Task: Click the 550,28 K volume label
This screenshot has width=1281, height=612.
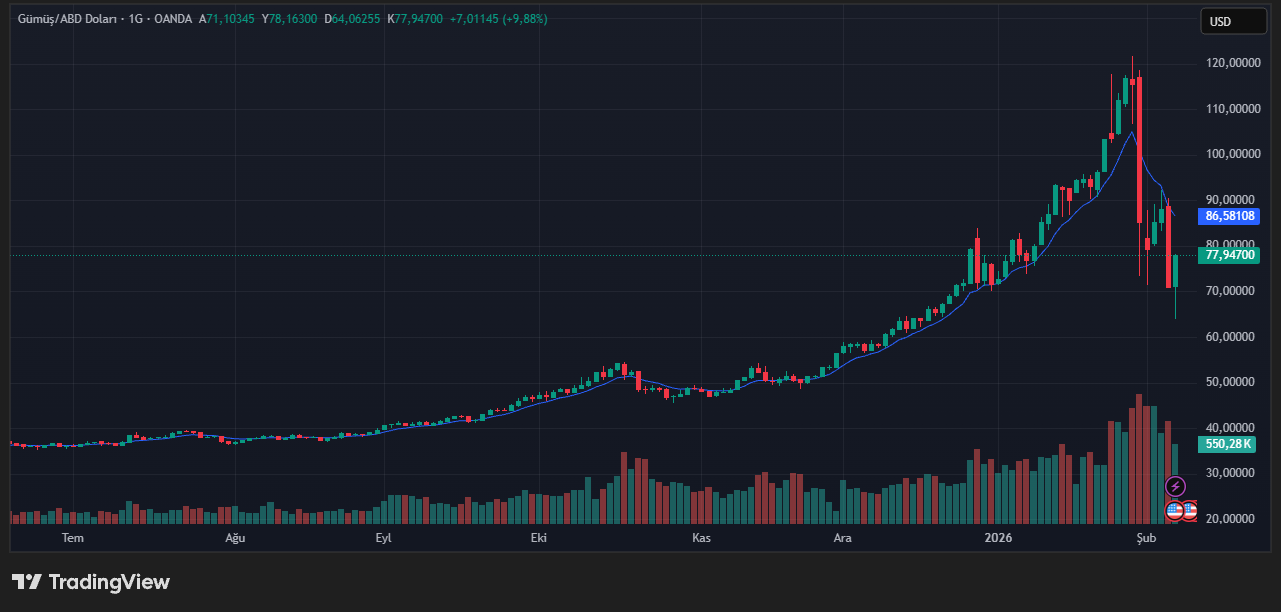Action: click(1229, 444)
